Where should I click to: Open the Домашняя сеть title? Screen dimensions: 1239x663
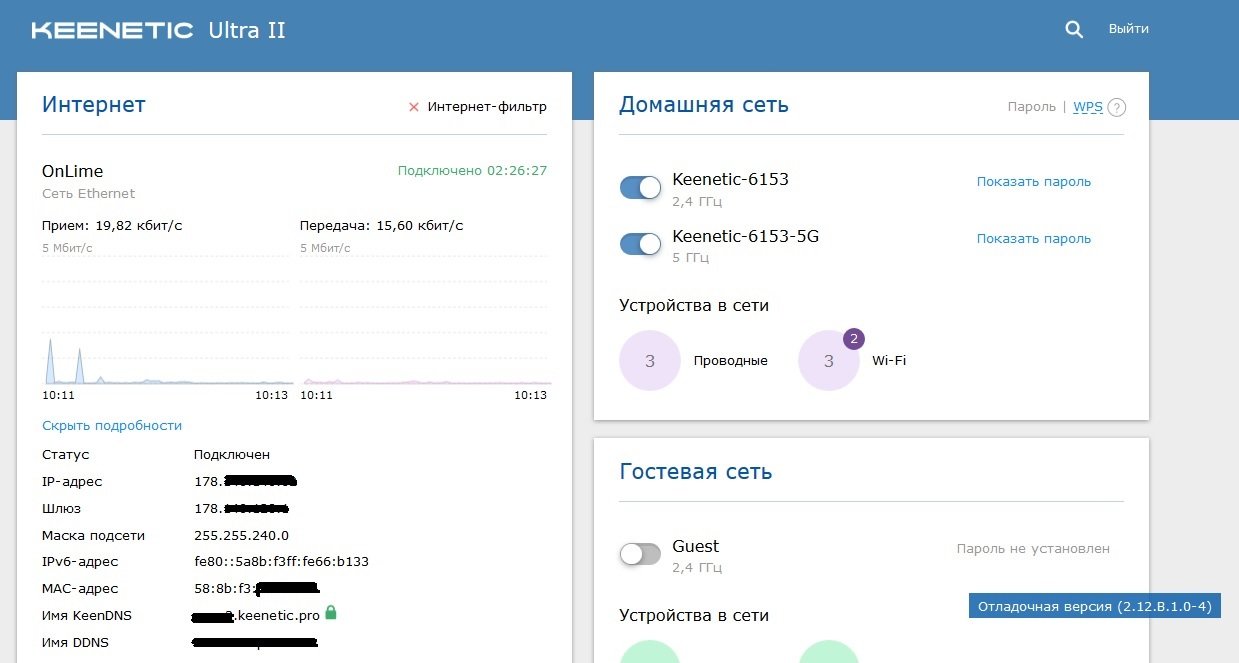[704, 104]
